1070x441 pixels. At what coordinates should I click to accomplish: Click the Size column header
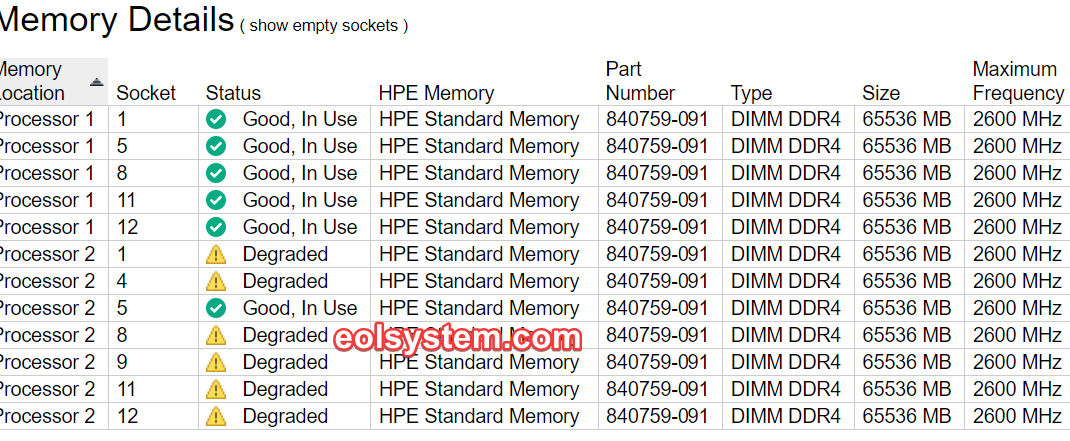click(x=881, y=93)
